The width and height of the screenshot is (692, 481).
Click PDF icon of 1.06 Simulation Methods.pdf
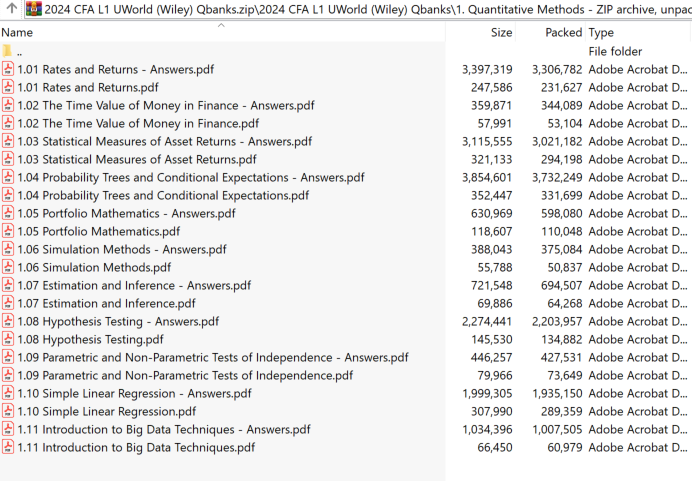tap(8, 268)
